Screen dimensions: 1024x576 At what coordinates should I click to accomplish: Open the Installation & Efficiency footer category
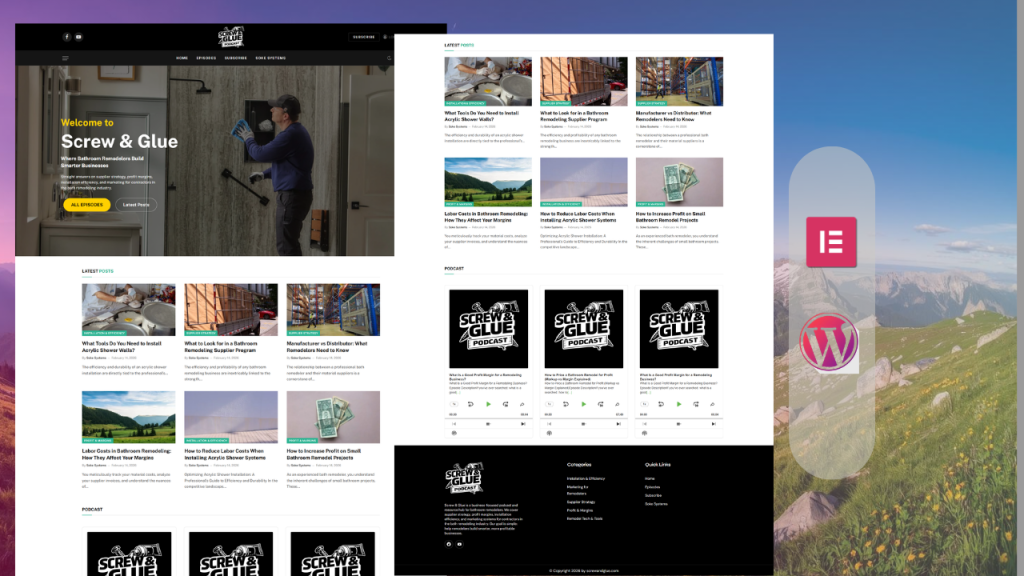point(586,479)
